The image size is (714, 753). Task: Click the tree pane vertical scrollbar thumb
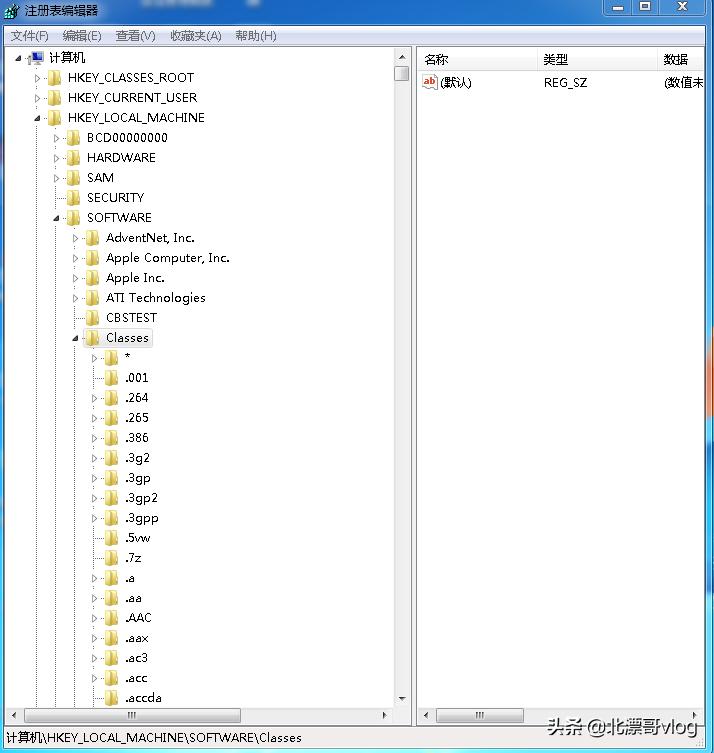point(402,73)
